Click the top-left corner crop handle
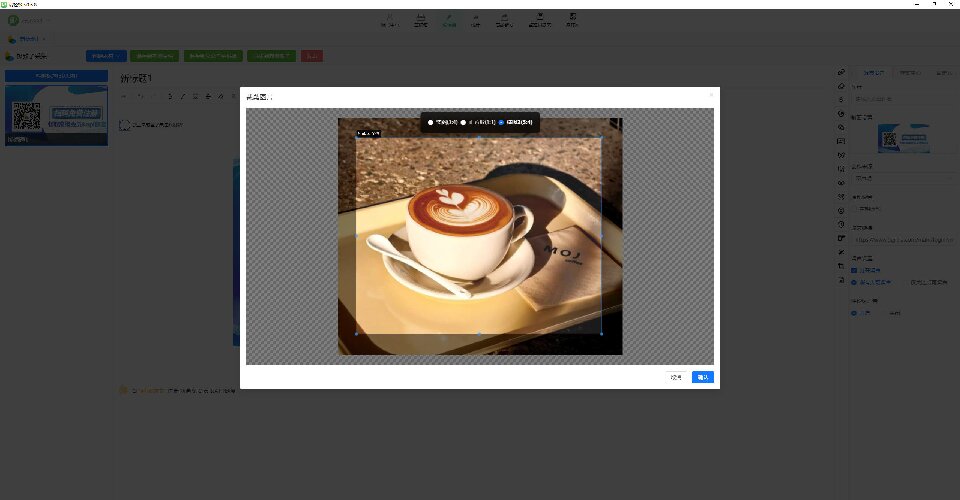Viewport: 960px width, 500px height. 357,137
